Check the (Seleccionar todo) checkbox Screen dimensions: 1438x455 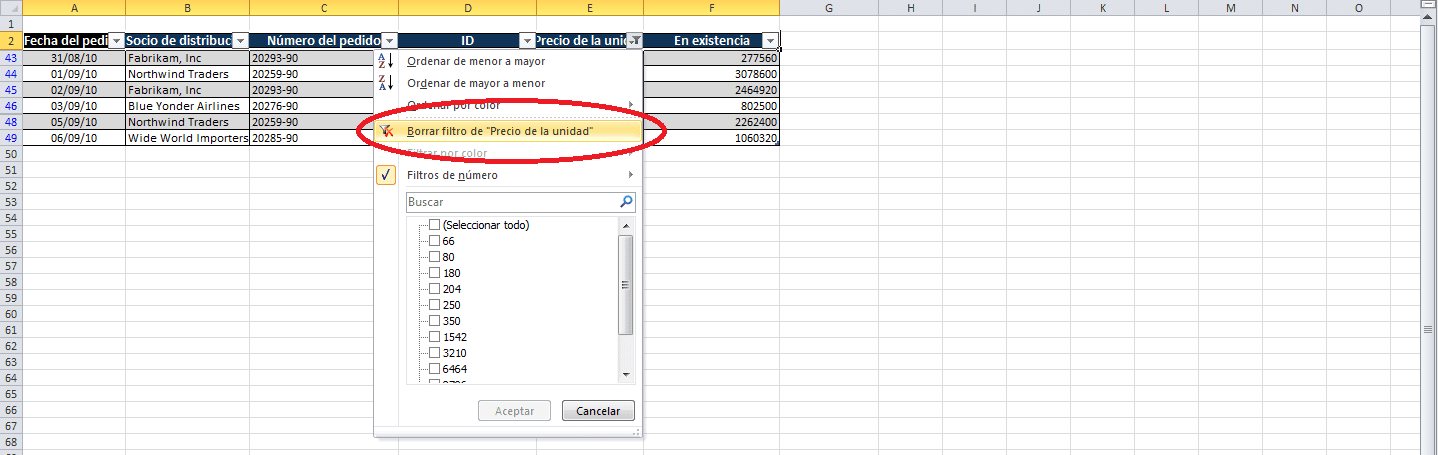(434, 225)
